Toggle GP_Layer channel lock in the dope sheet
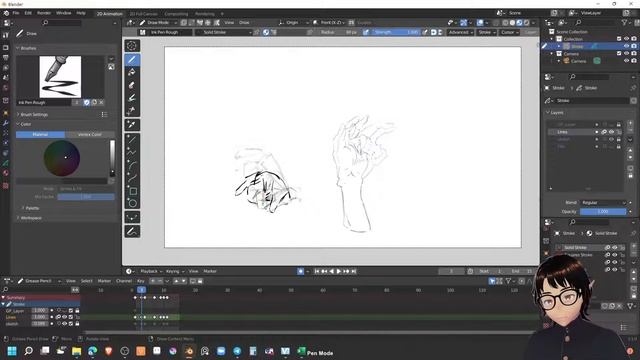Screen dimensions: 640x360 click(77, 311)
